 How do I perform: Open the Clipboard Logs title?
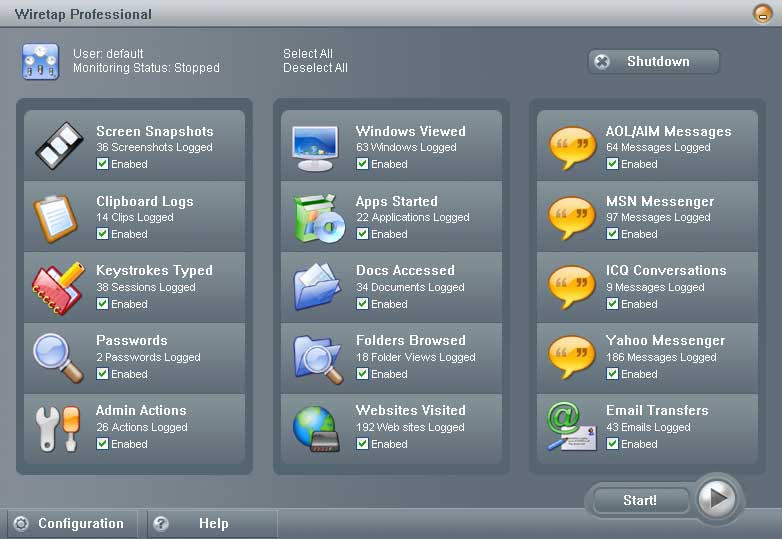click(145, 201)
